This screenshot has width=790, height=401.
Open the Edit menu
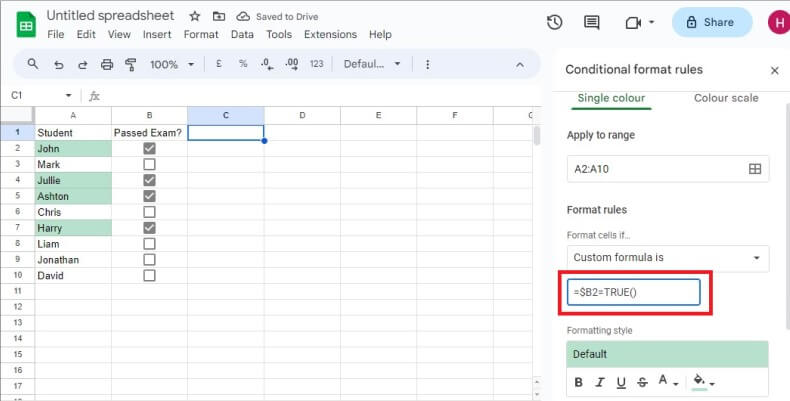(86, 34)
